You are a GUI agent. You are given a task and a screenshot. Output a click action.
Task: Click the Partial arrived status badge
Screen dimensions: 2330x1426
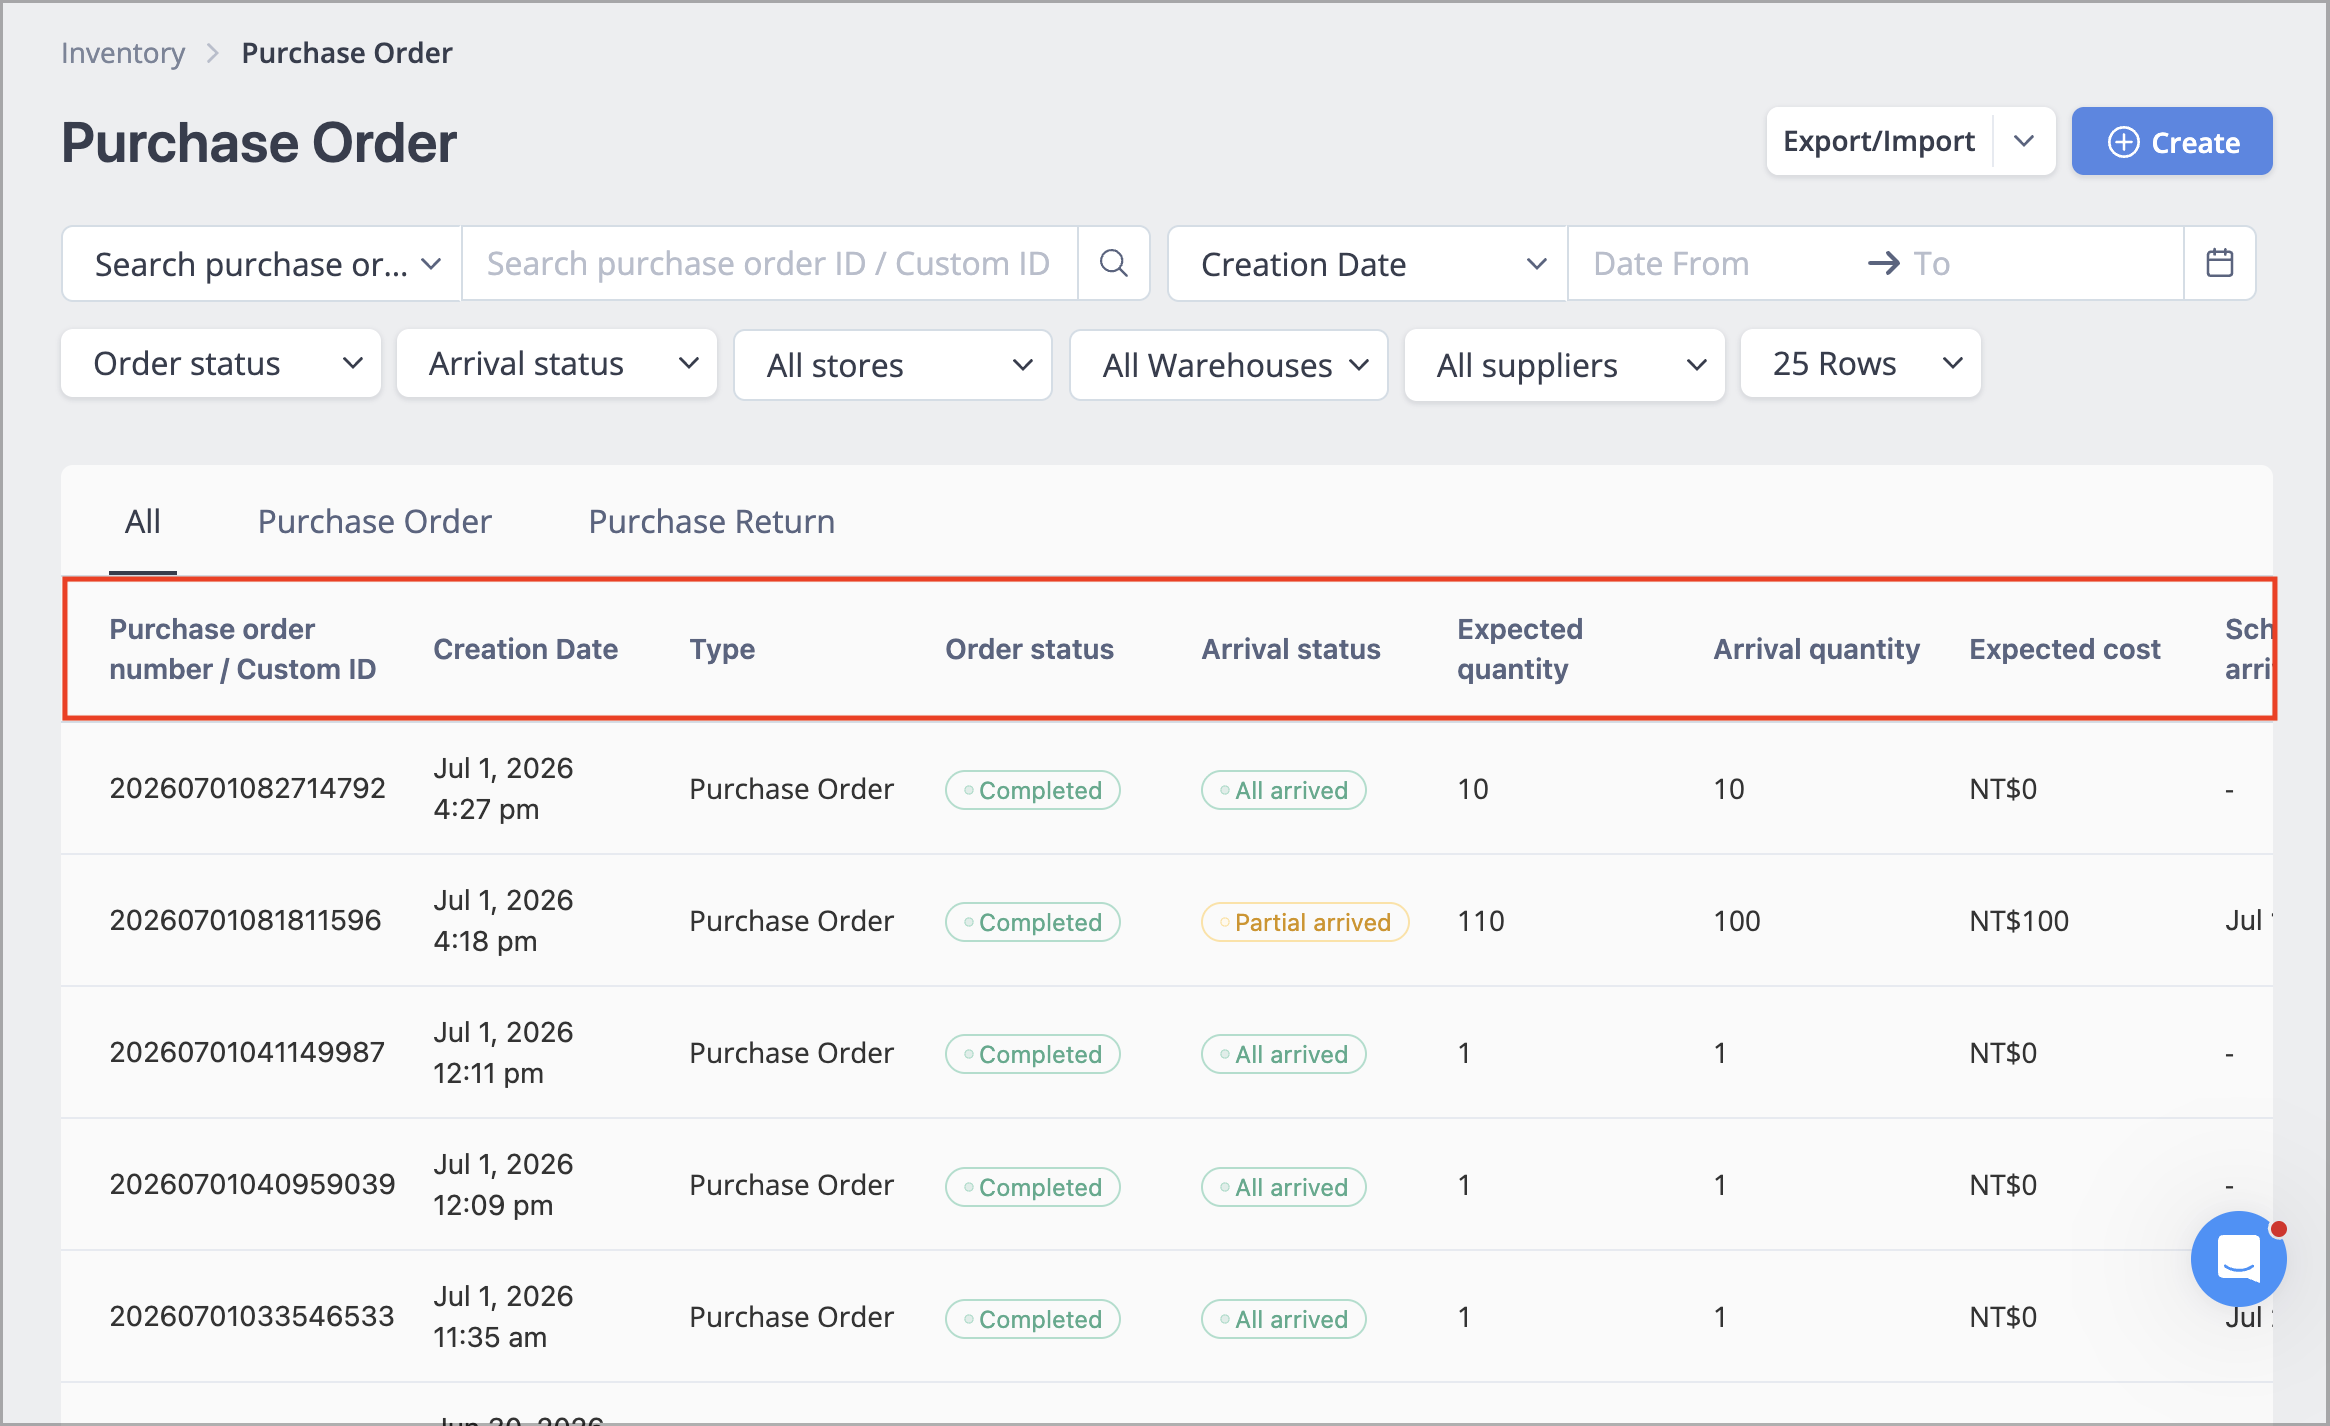pyautogui.click(x=1305, y=922)
